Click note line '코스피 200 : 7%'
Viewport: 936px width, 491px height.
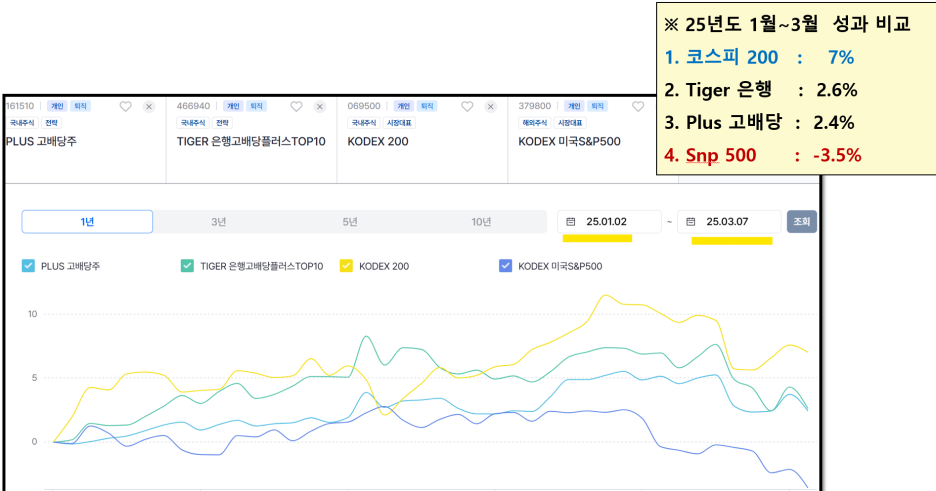pyautogui.click(x=759, y=57)
